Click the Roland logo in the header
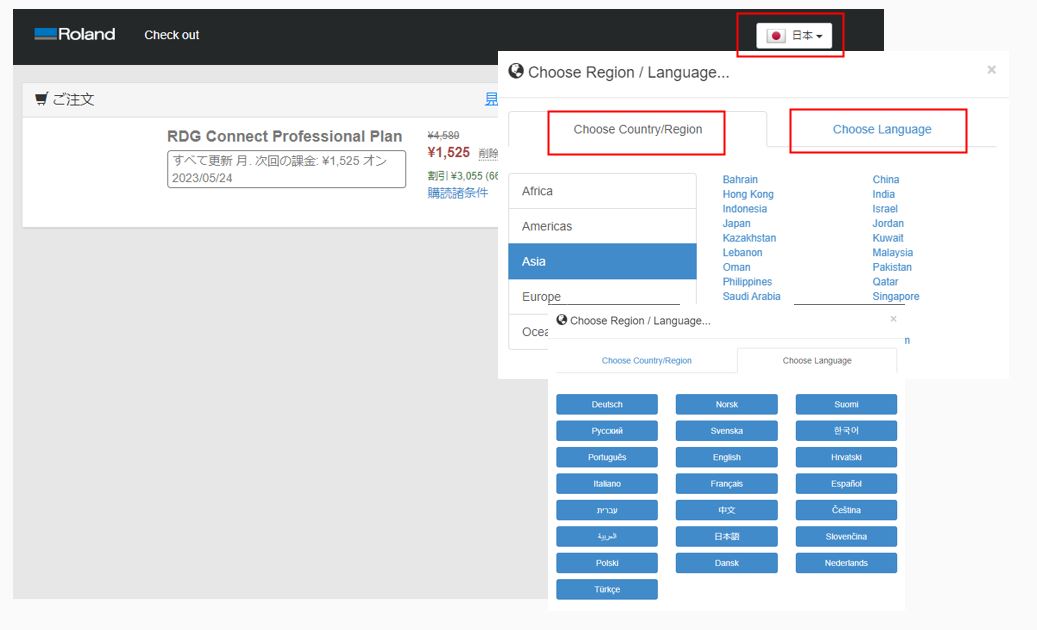The height and width of the screenshot is (630, 1037). [x=75, y=34]
